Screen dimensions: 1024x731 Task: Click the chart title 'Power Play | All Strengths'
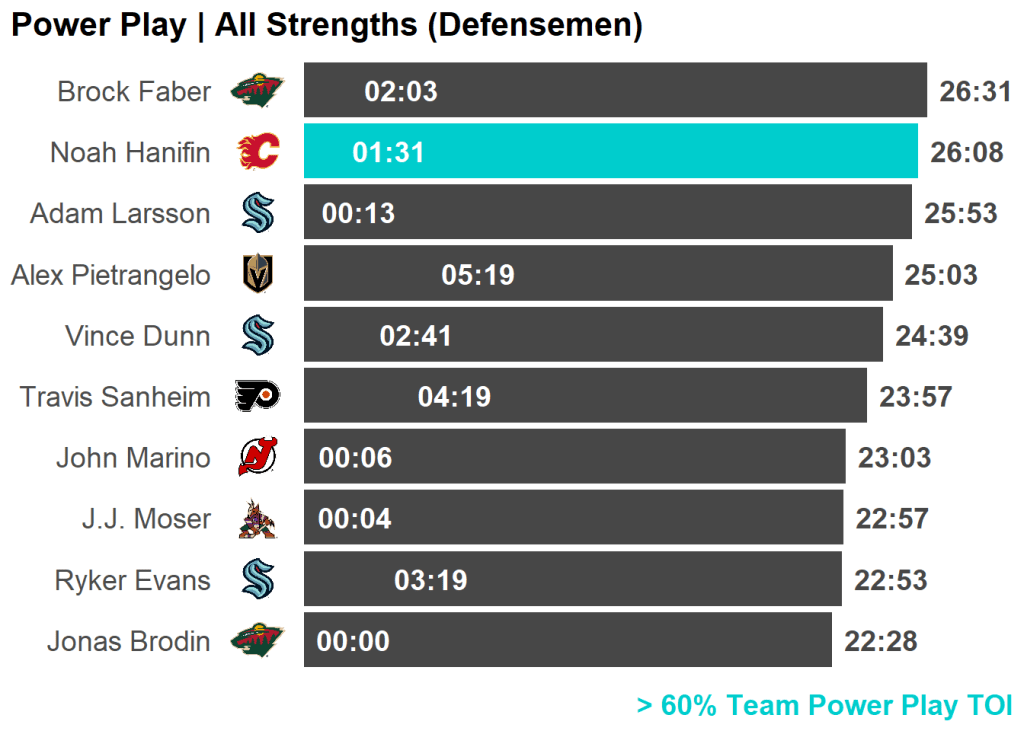click(x=326, y=25)
